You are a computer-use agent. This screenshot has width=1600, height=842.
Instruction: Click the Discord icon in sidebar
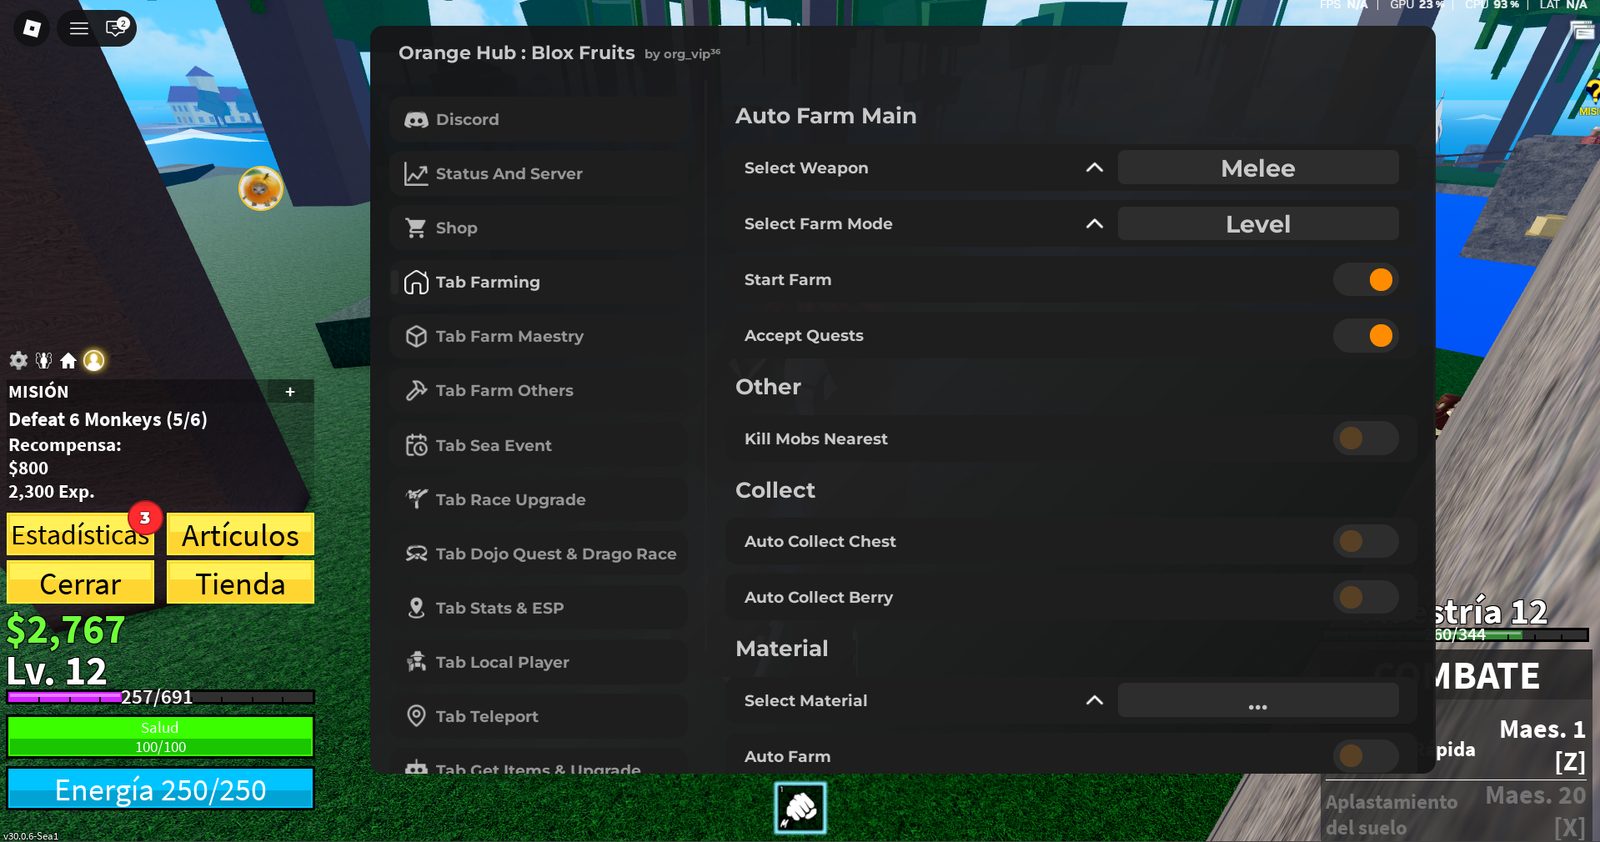pos(416,120)
